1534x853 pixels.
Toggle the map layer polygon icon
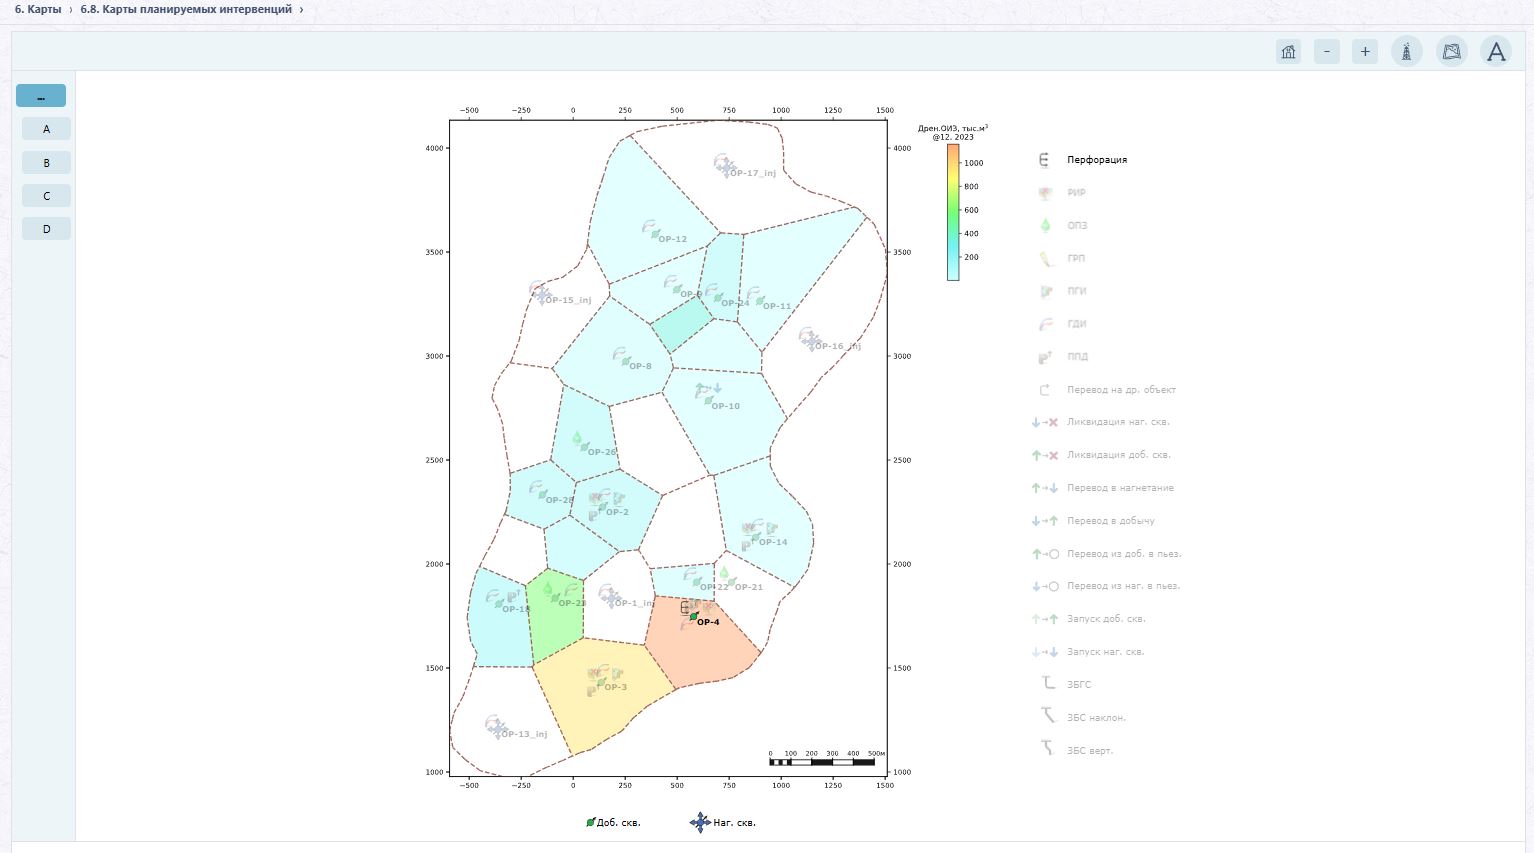pos(1452,51)
